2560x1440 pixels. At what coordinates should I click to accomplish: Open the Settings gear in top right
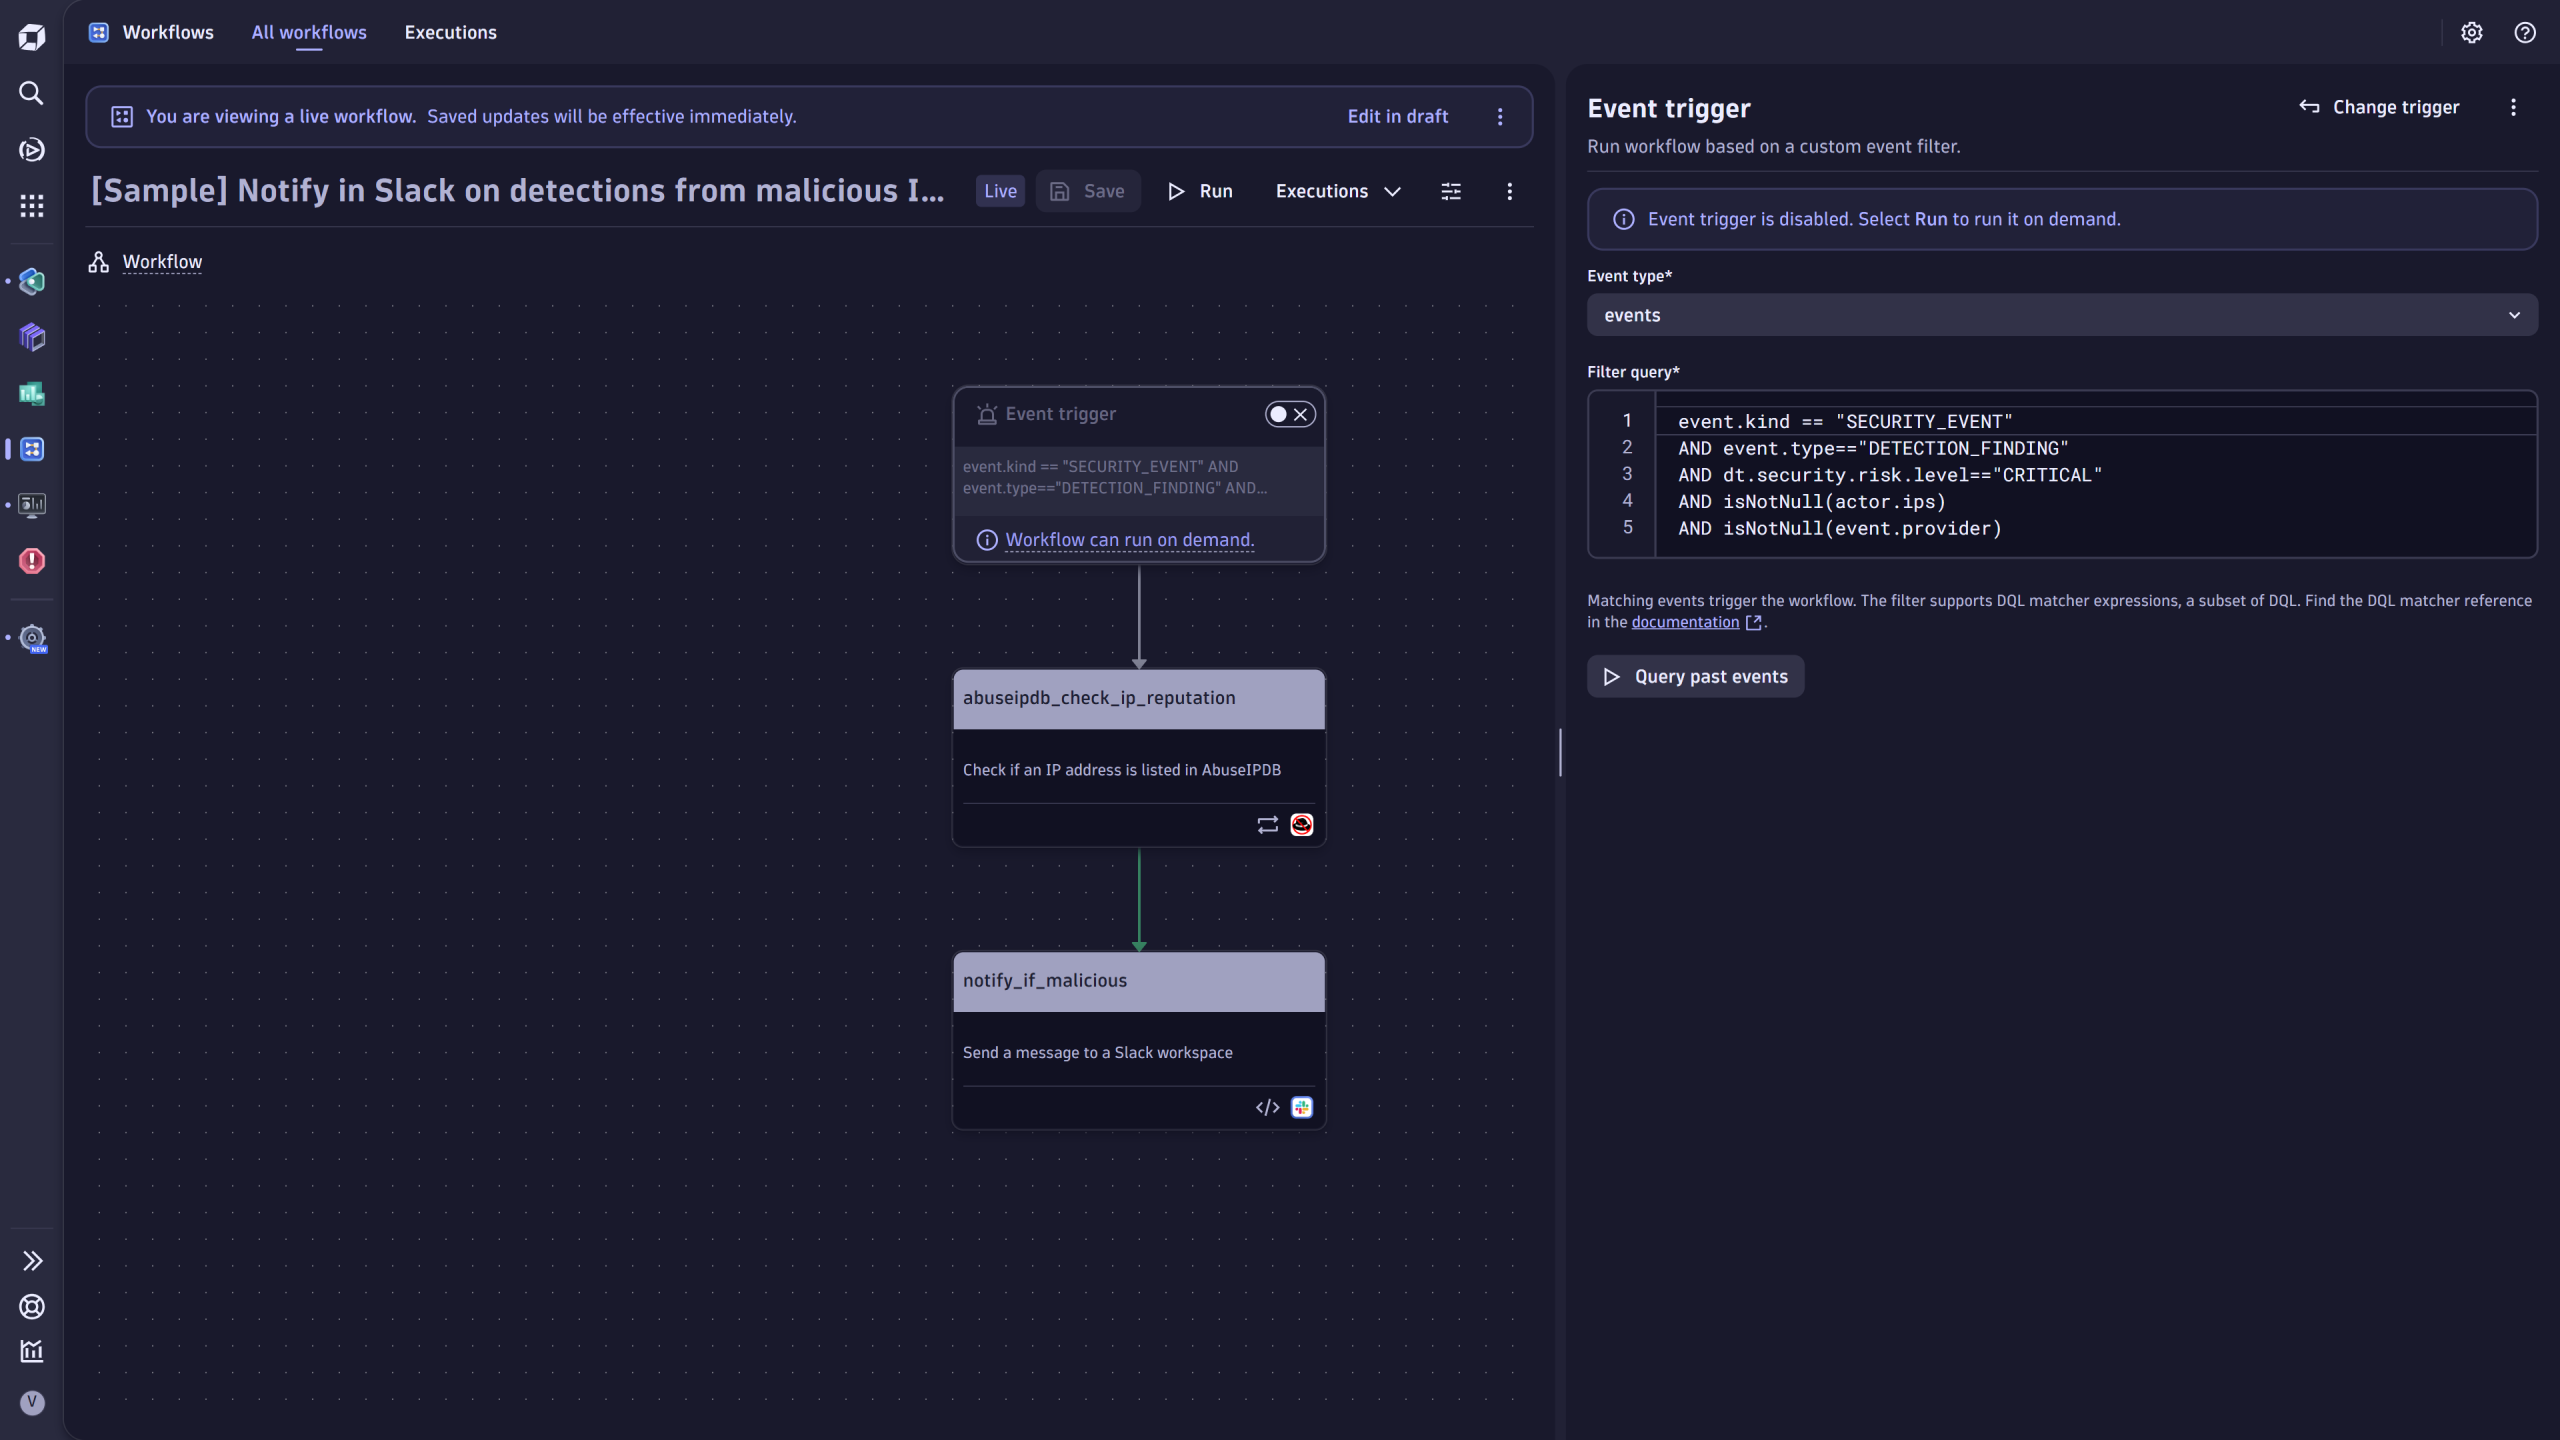tap(2472, 33)
